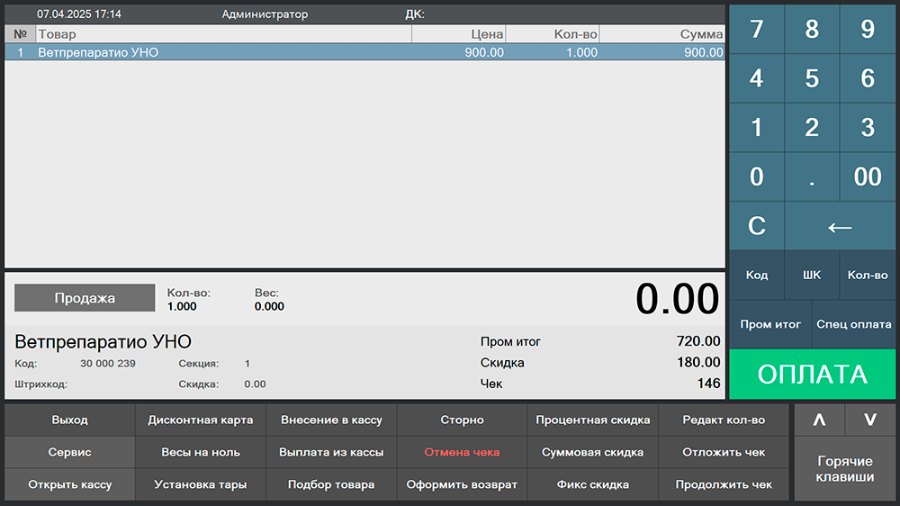This screenshot has height=506, width=900.
Task: Click Выплата из кассы
Action: pyautogui.click(x=331, y=452)
